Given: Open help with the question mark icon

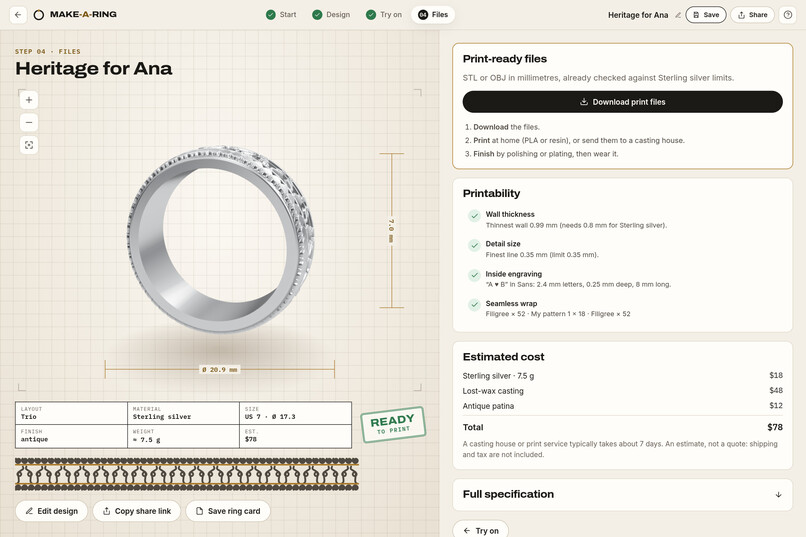Looking at the screenshot, I should pos(787,15).
